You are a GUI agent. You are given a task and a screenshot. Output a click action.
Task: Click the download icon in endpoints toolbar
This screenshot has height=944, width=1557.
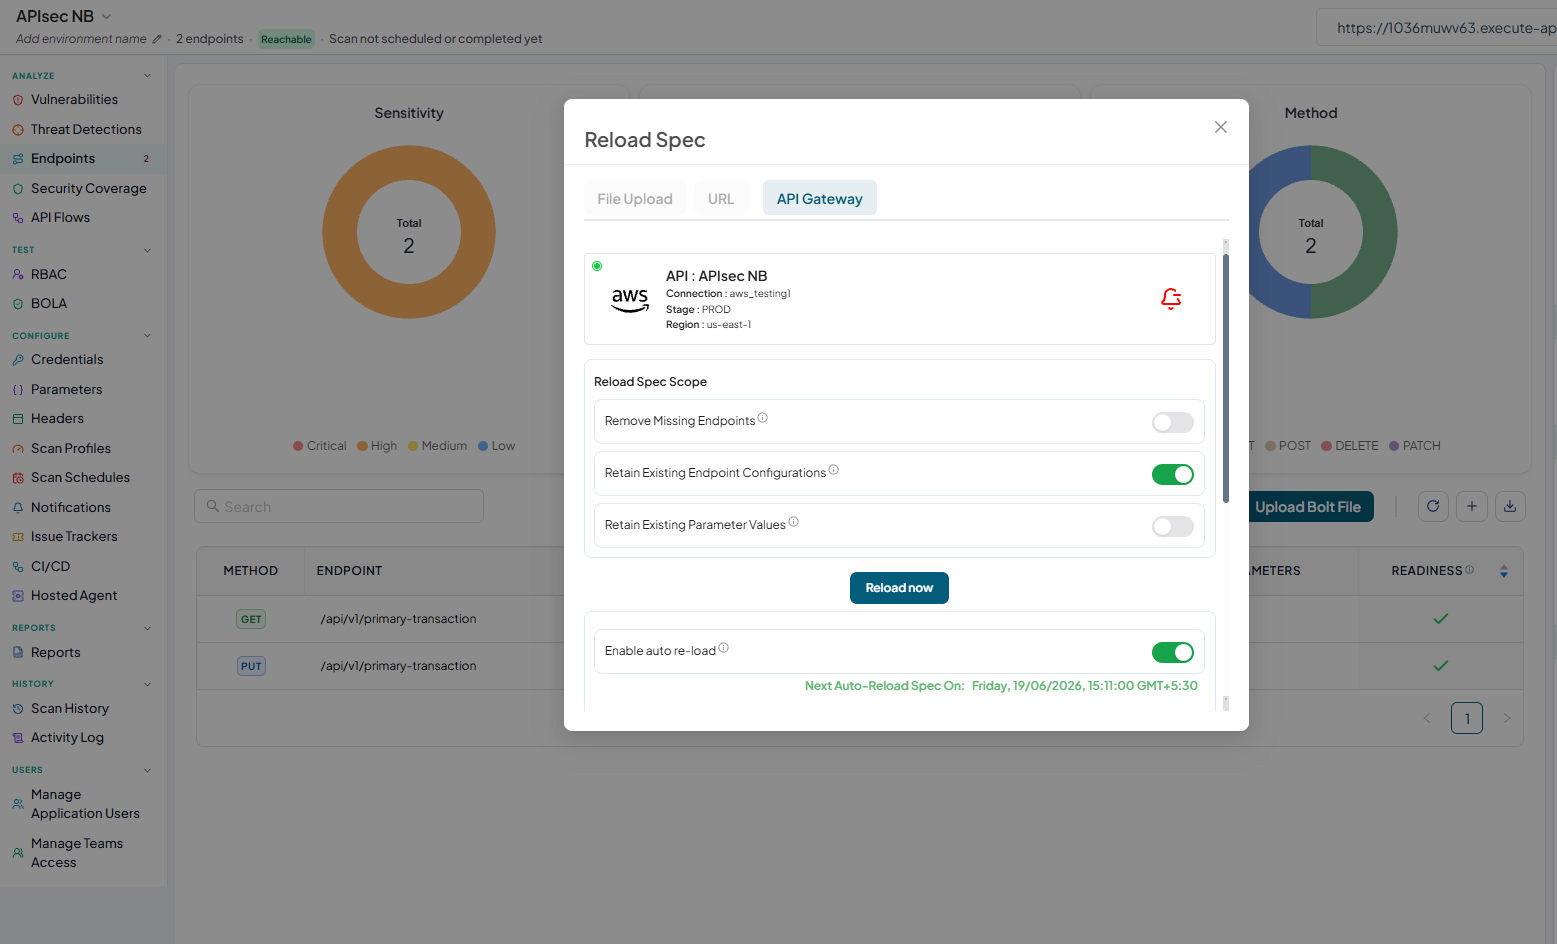click(x=1510, y=507)
